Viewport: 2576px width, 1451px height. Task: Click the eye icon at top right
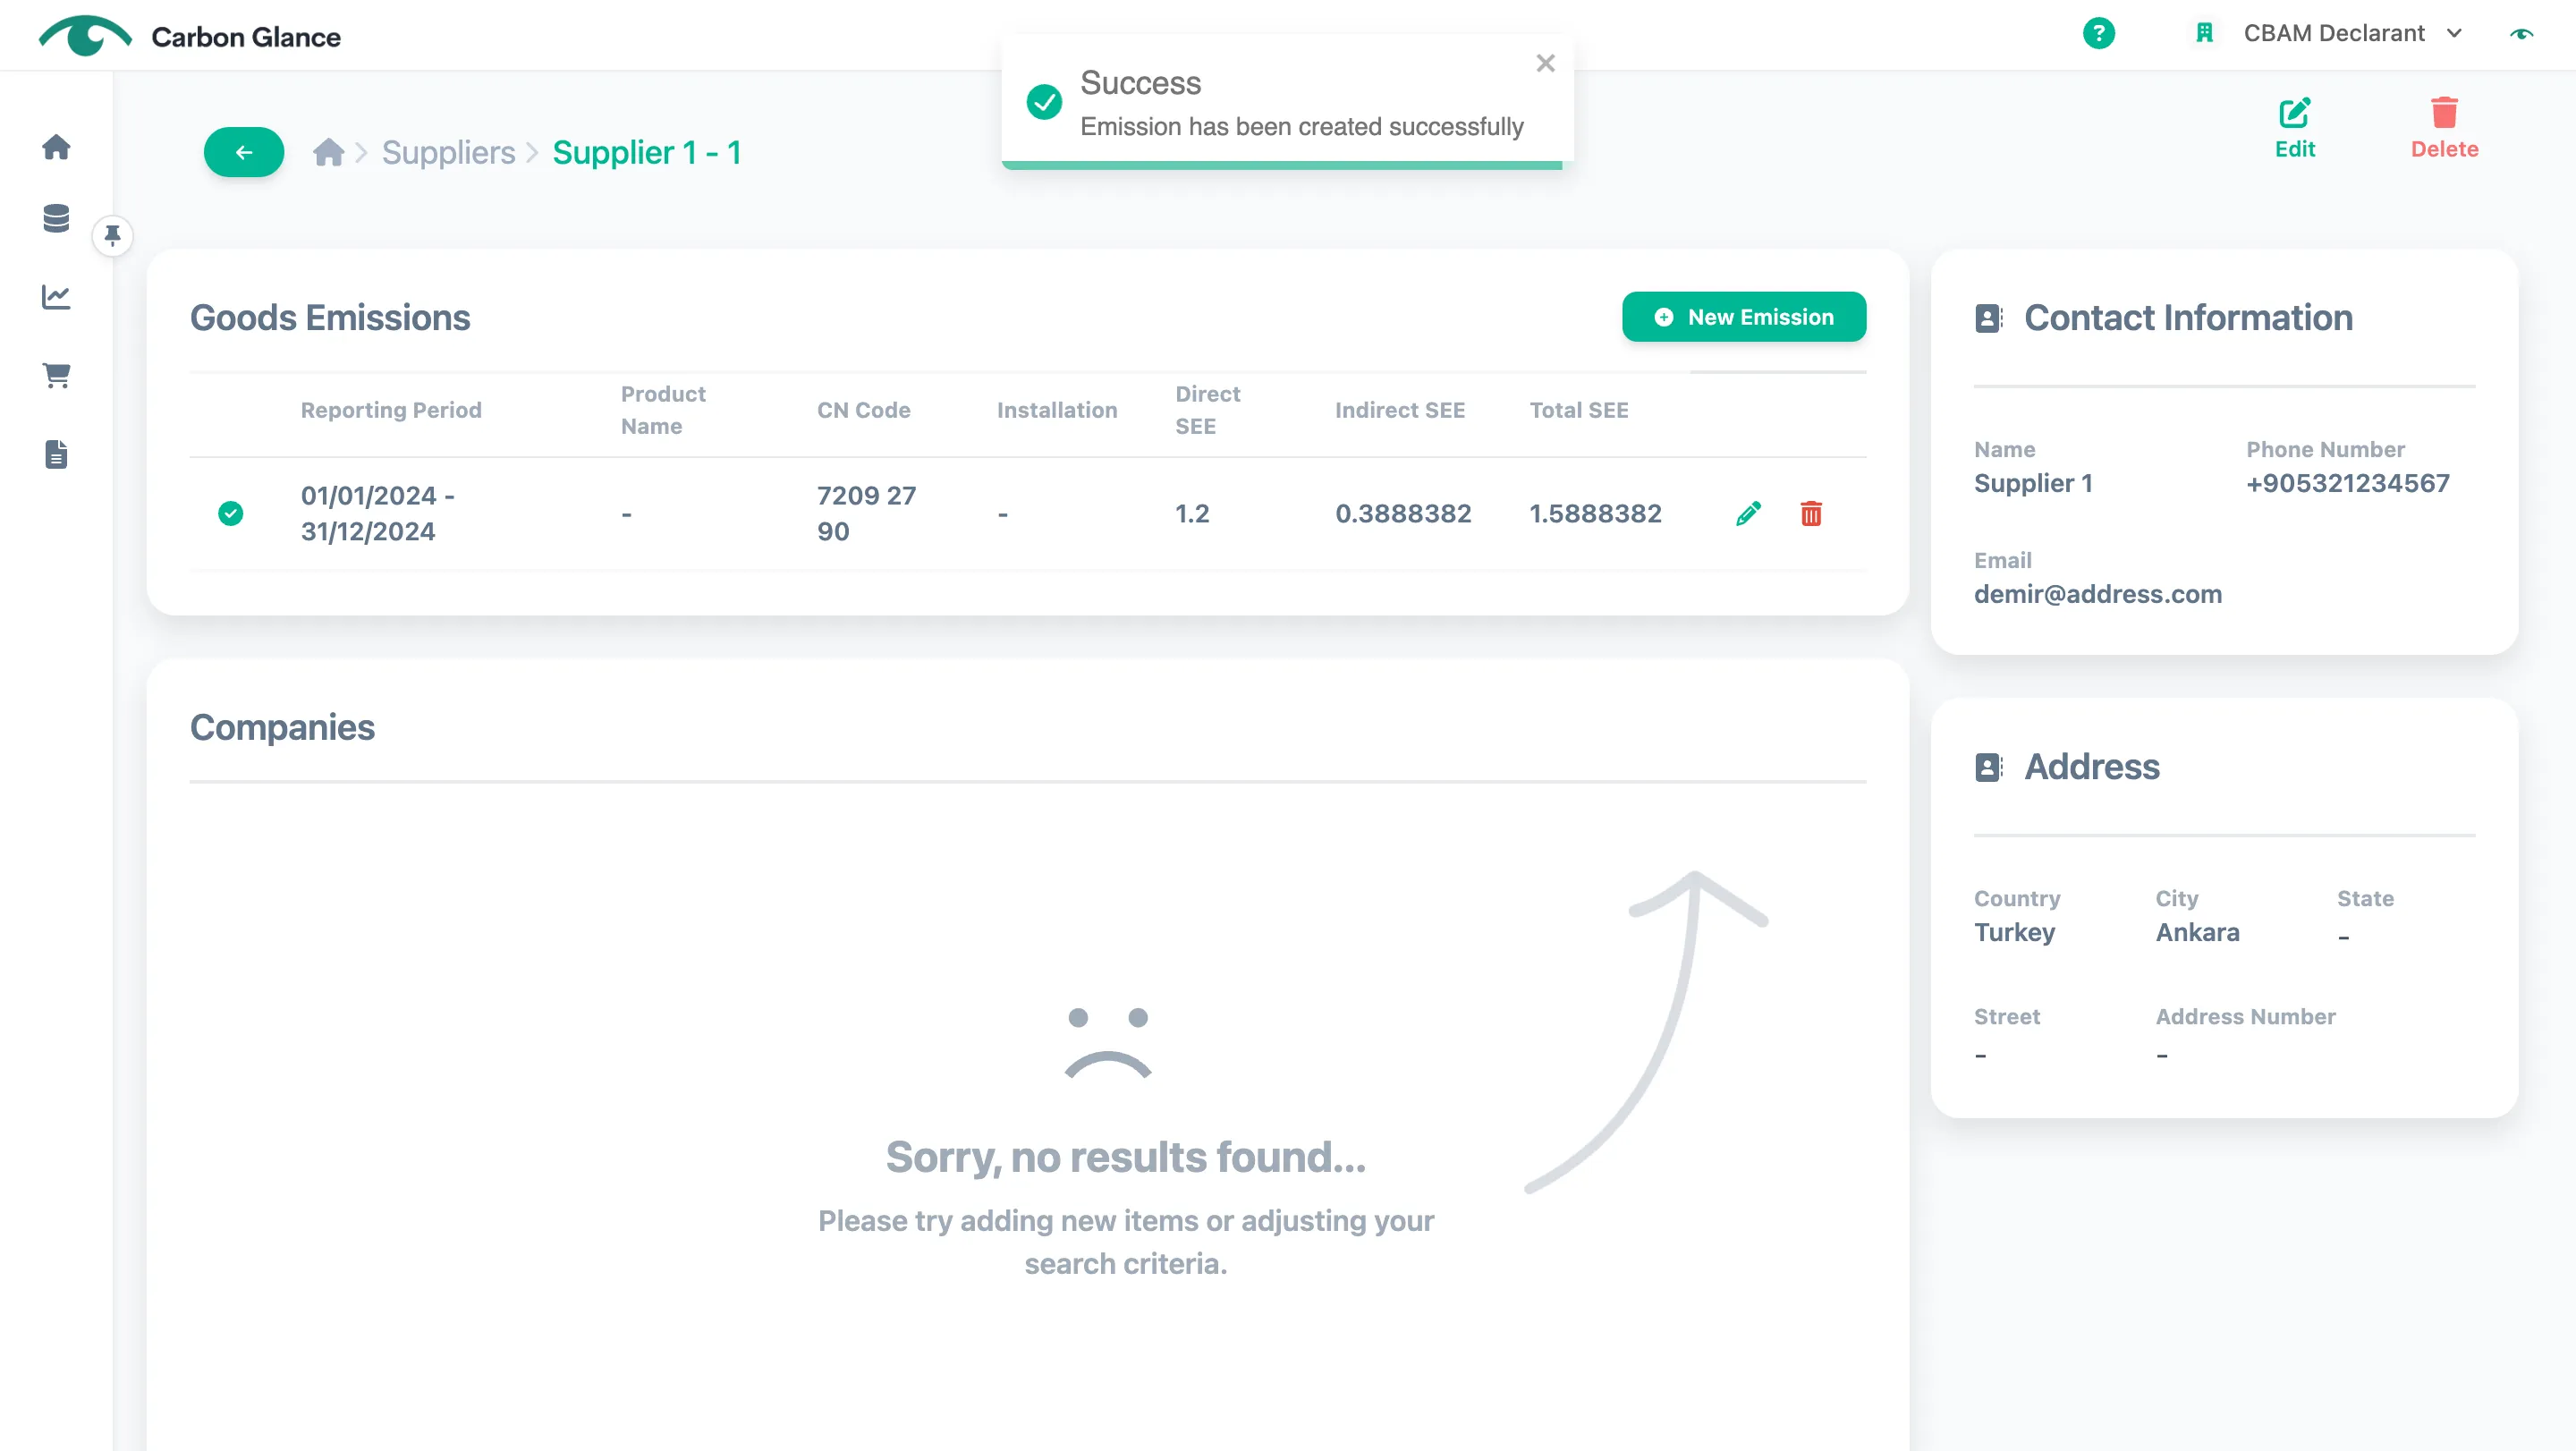2521,34
